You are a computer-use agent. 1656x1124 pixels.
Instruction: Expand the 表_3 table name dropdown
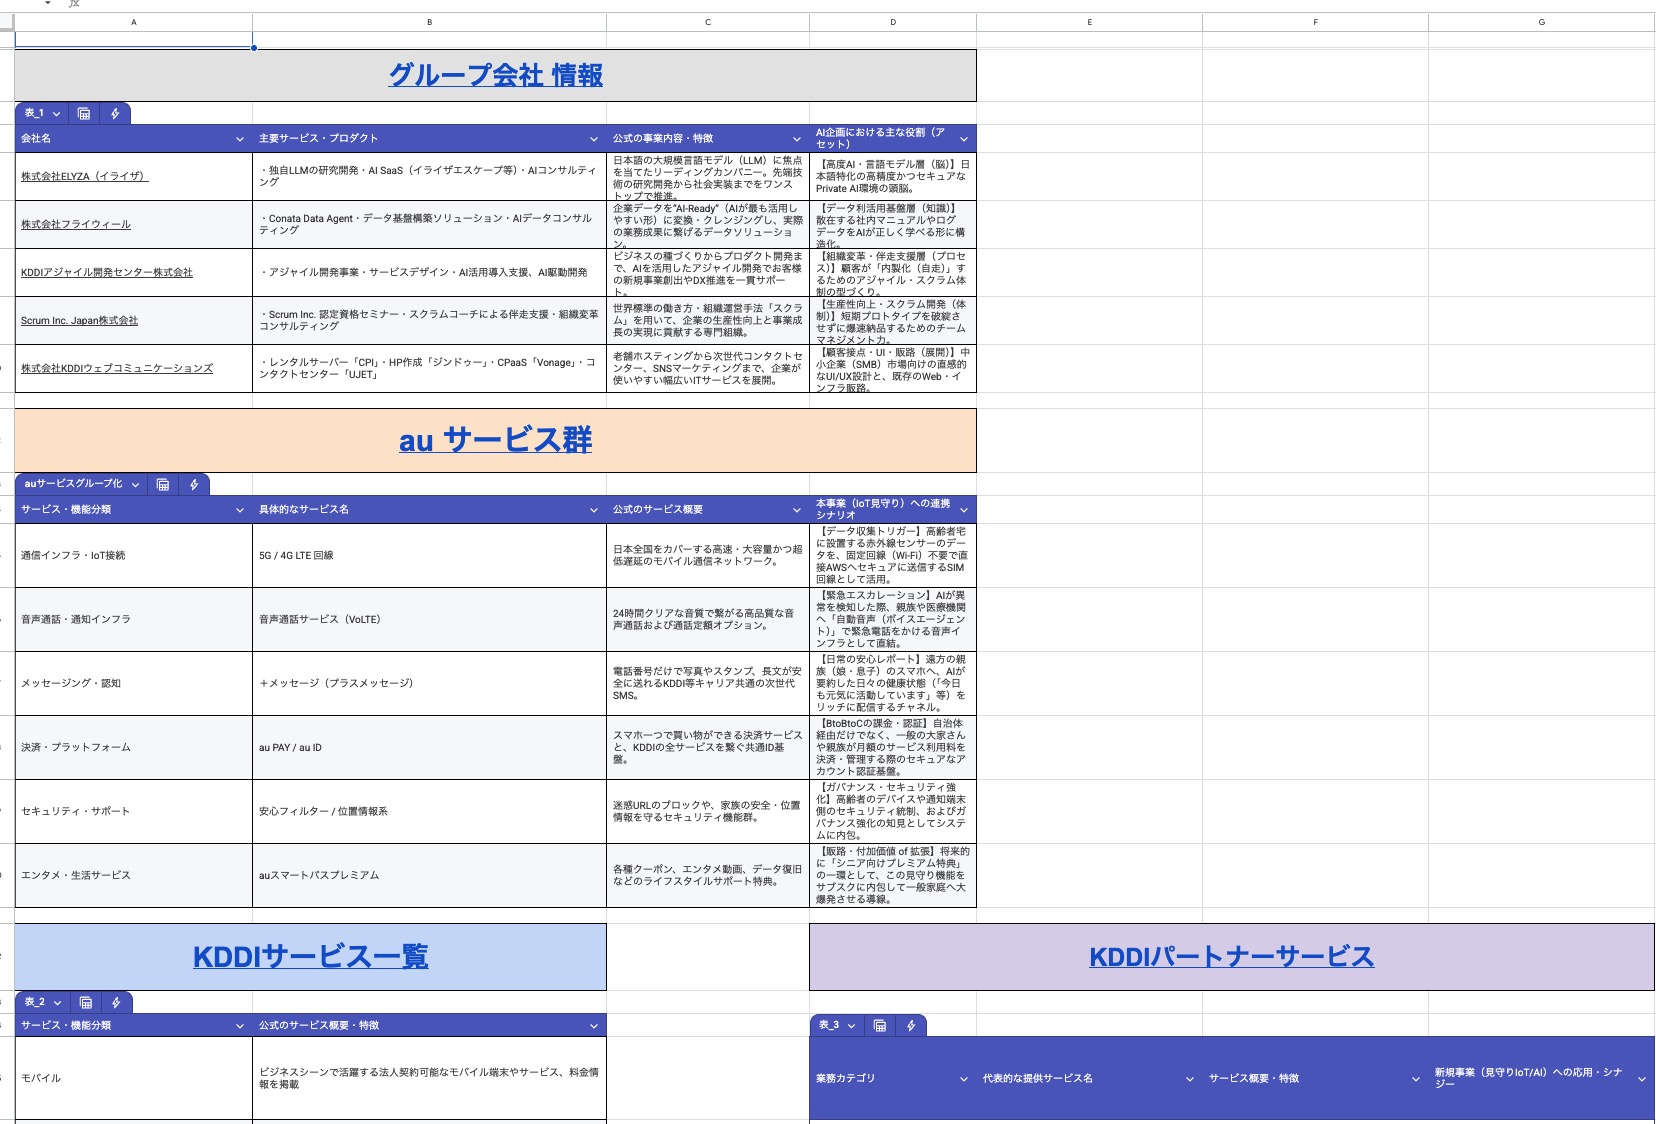852,1025
